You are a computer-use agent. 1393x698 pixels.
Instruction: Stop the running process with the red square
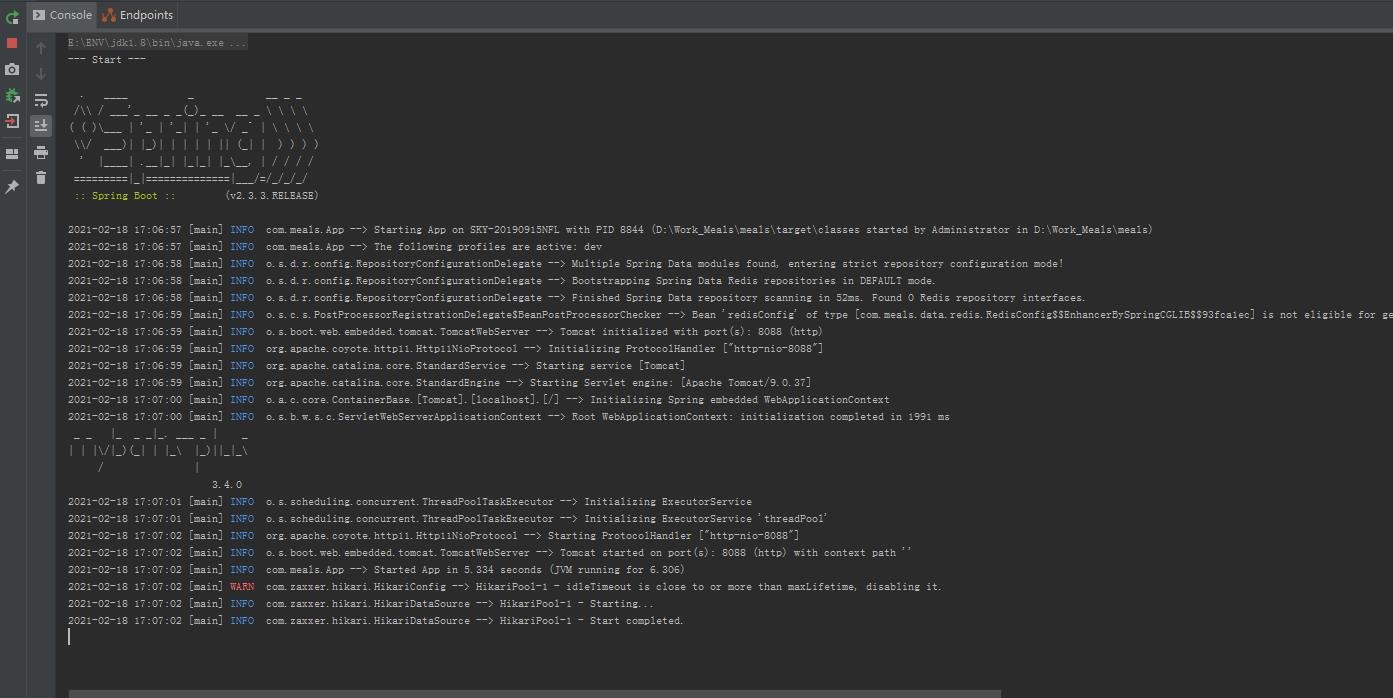(x=12, y=43)
